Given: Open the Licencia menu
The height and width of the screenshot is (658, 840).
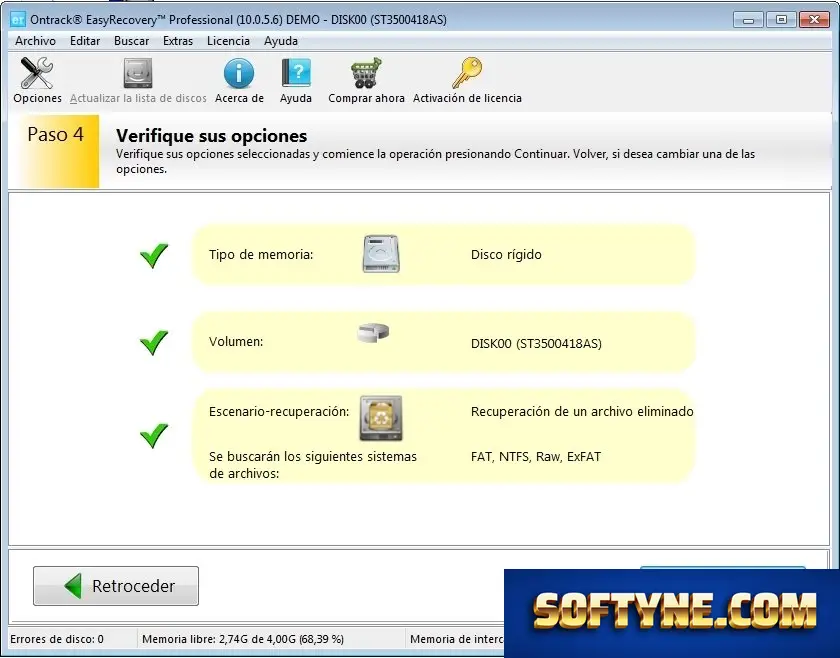Looking at the screenshot, I should 228,41.
